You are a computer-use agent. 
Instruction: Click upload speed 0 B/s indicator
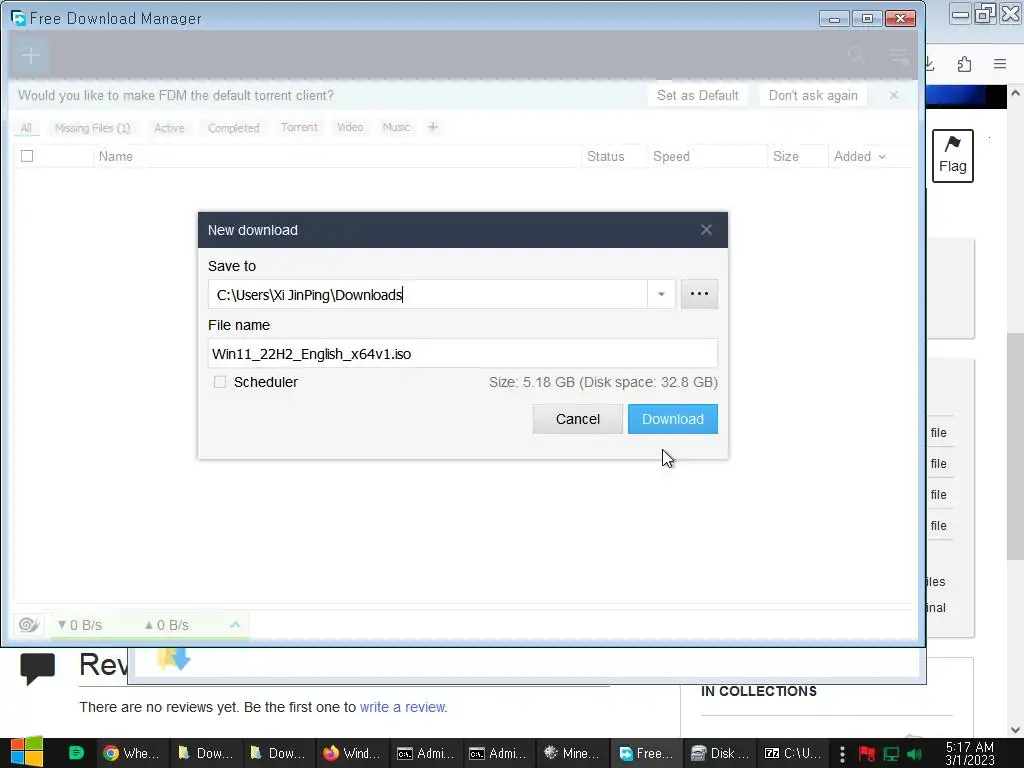click(167, 625)
